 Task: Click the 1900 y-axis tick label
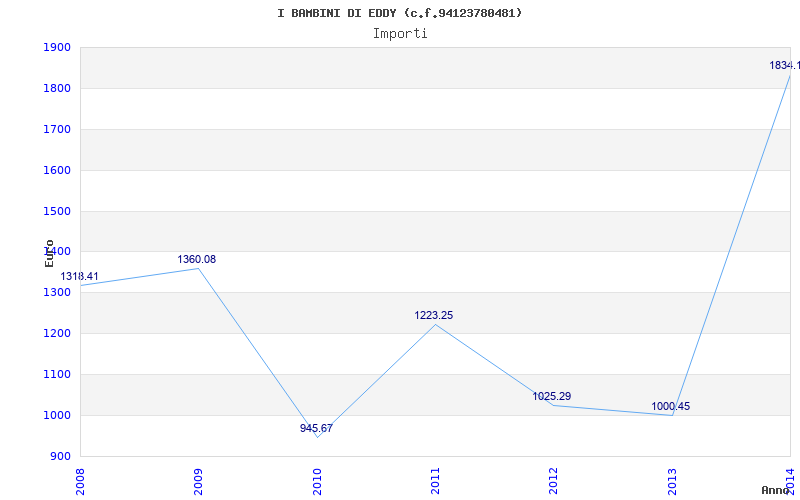[57, 47]
